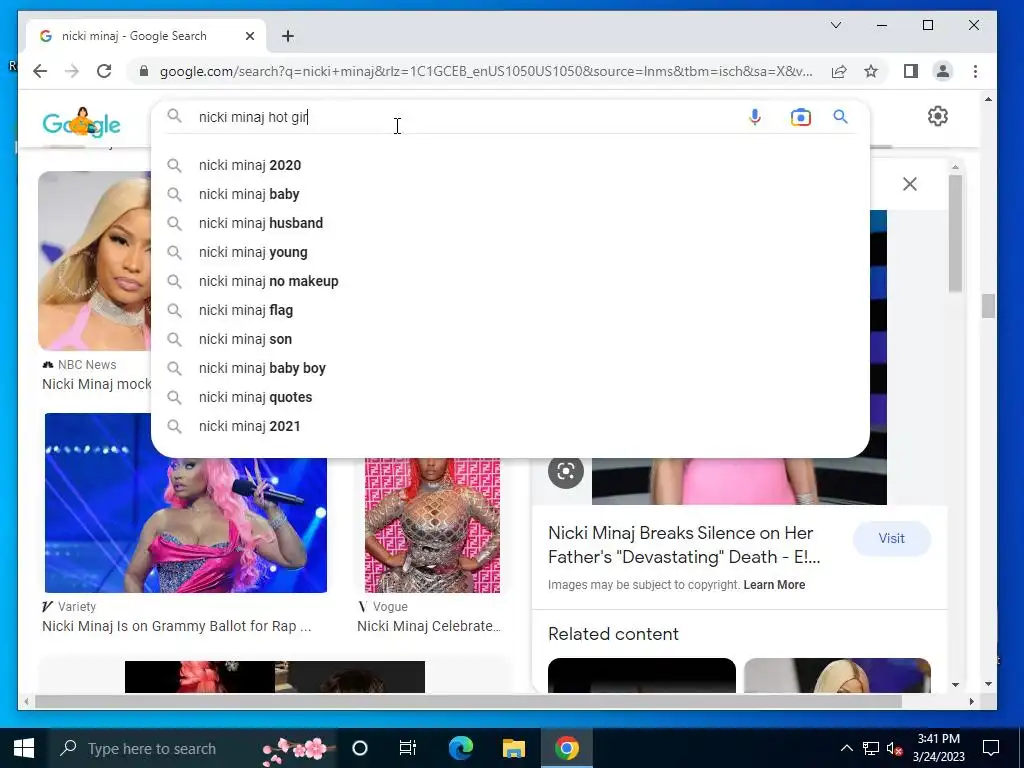Open a new browser tab

tap(287, 36)
